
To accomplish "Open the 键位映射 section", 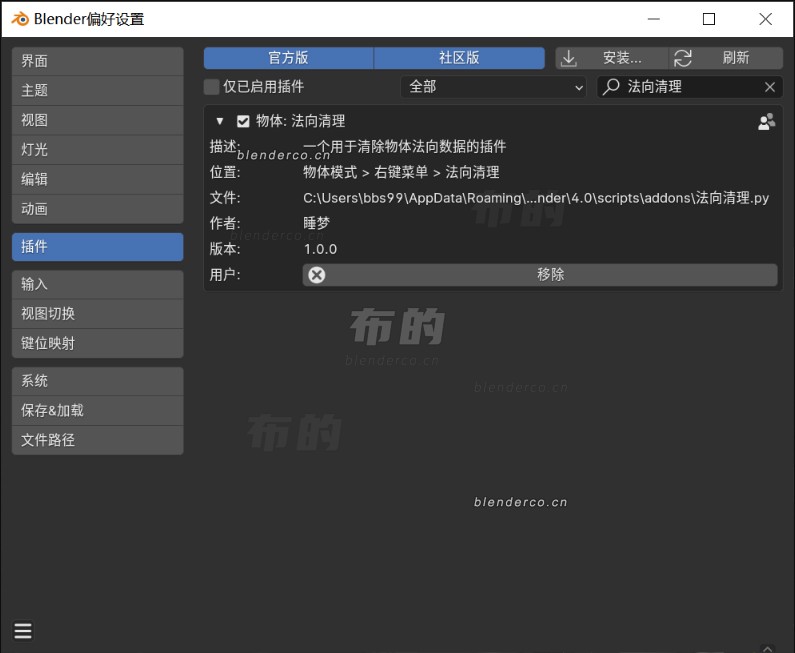I will pos(97,343).
